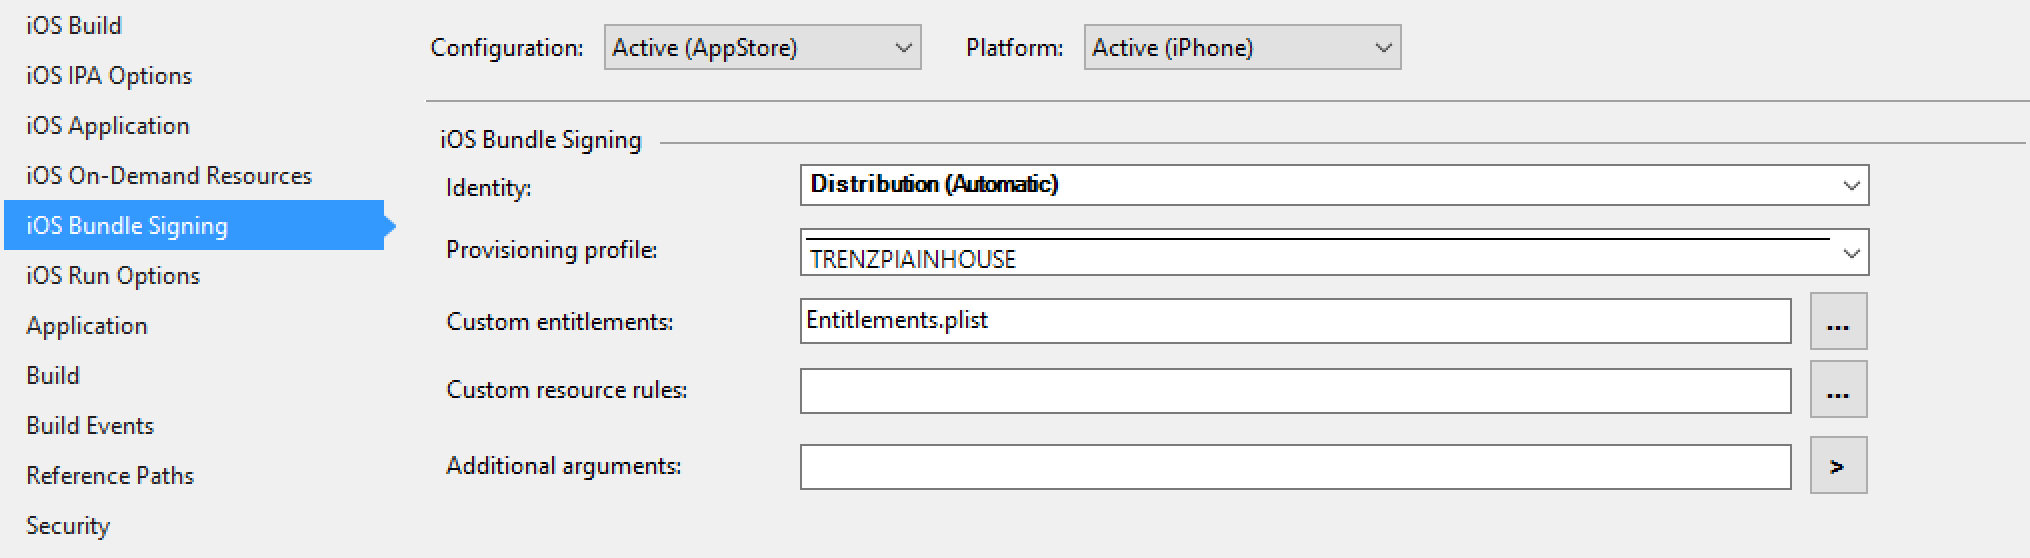Switch to iOS IPA Options page
The width and height of the screenshot is (2030, 558).
point(109,76)
